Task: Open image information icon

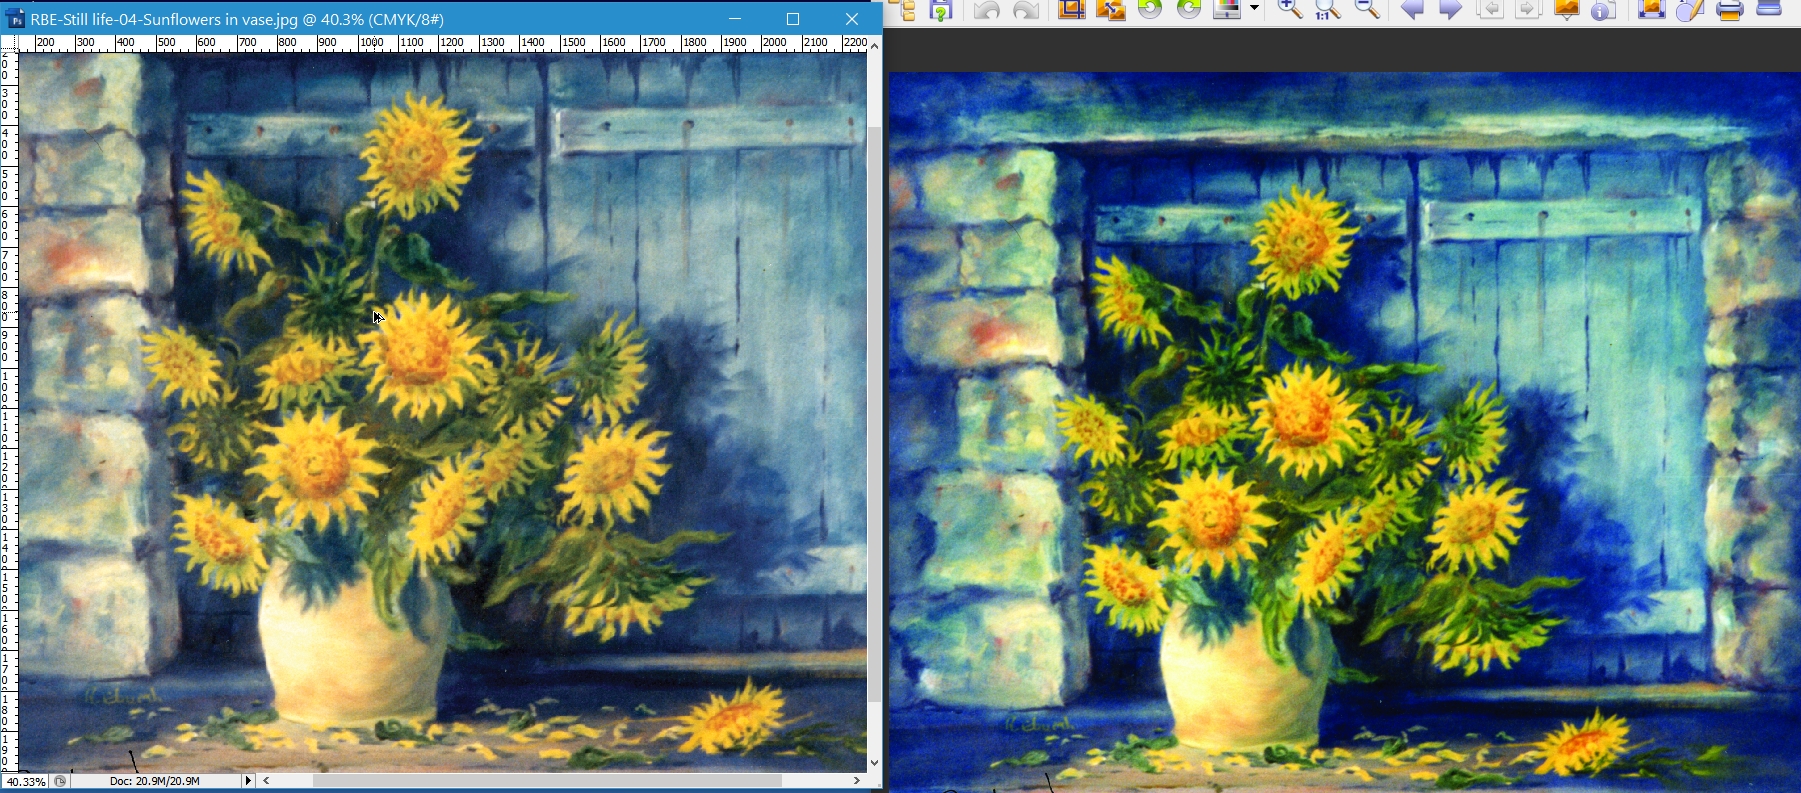Action: point(1603,10)
